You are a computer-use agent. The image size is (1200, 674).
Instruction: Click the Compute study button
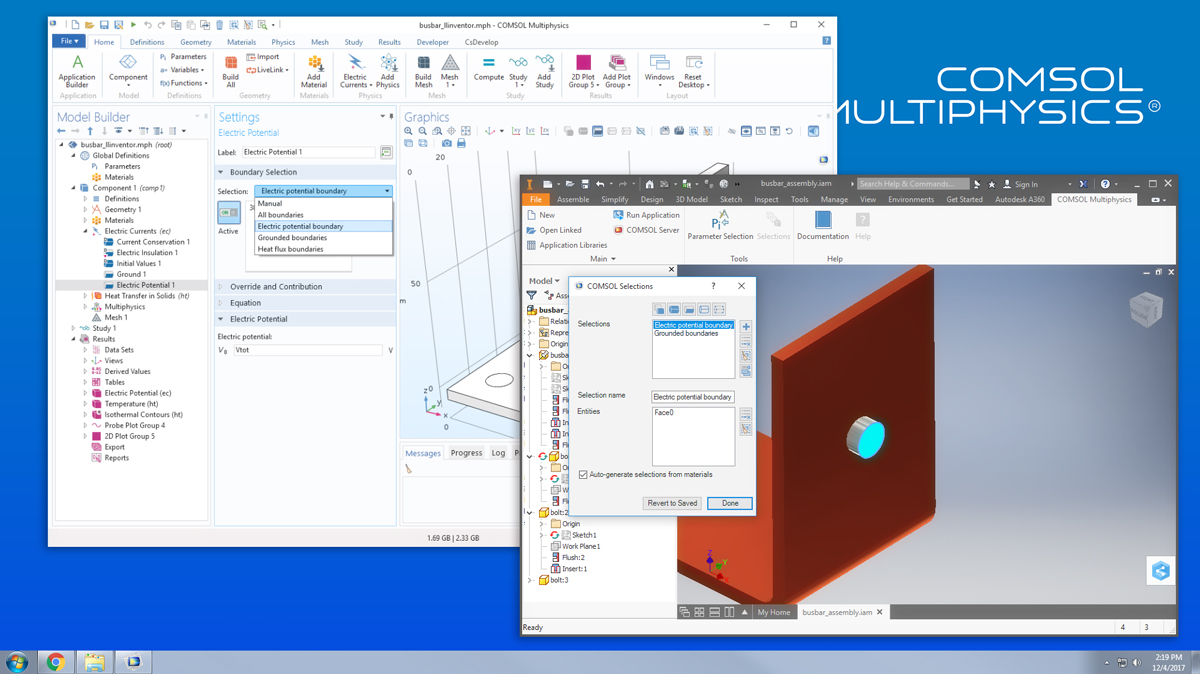tap(488, 68)
